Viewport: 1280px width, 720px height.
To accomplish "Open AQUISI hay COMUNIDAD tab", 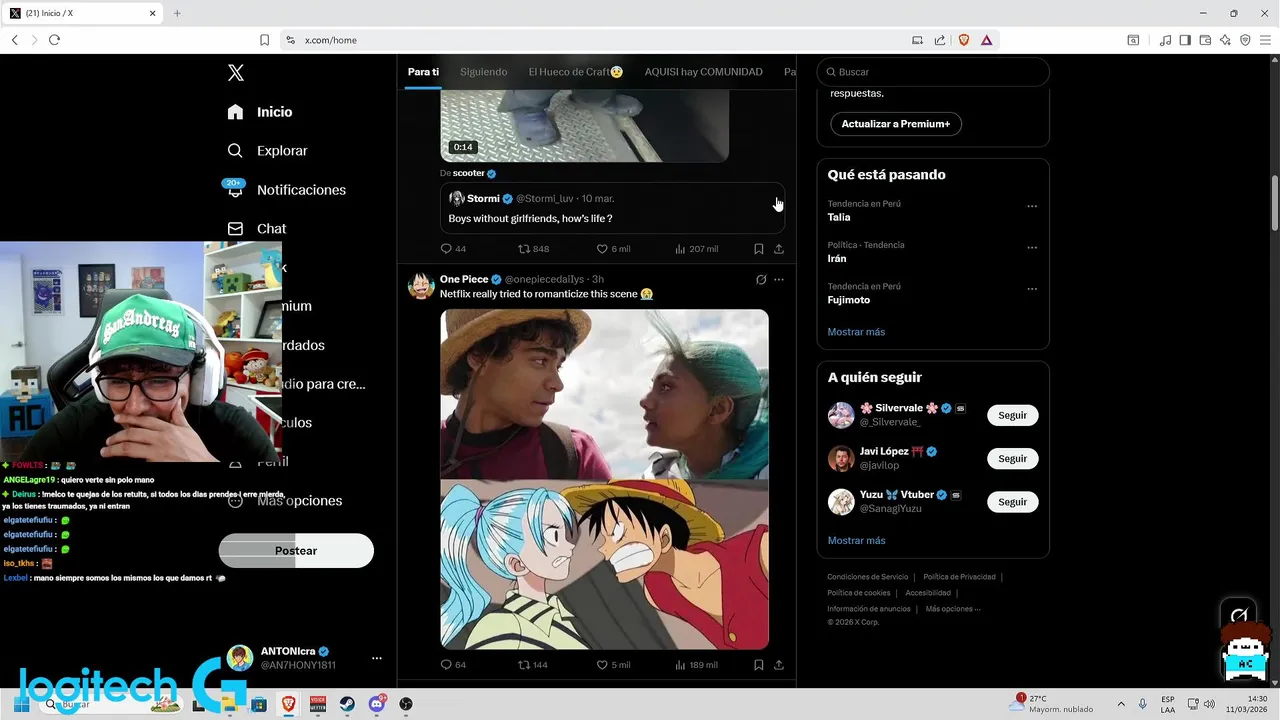I will coord(703,72).
